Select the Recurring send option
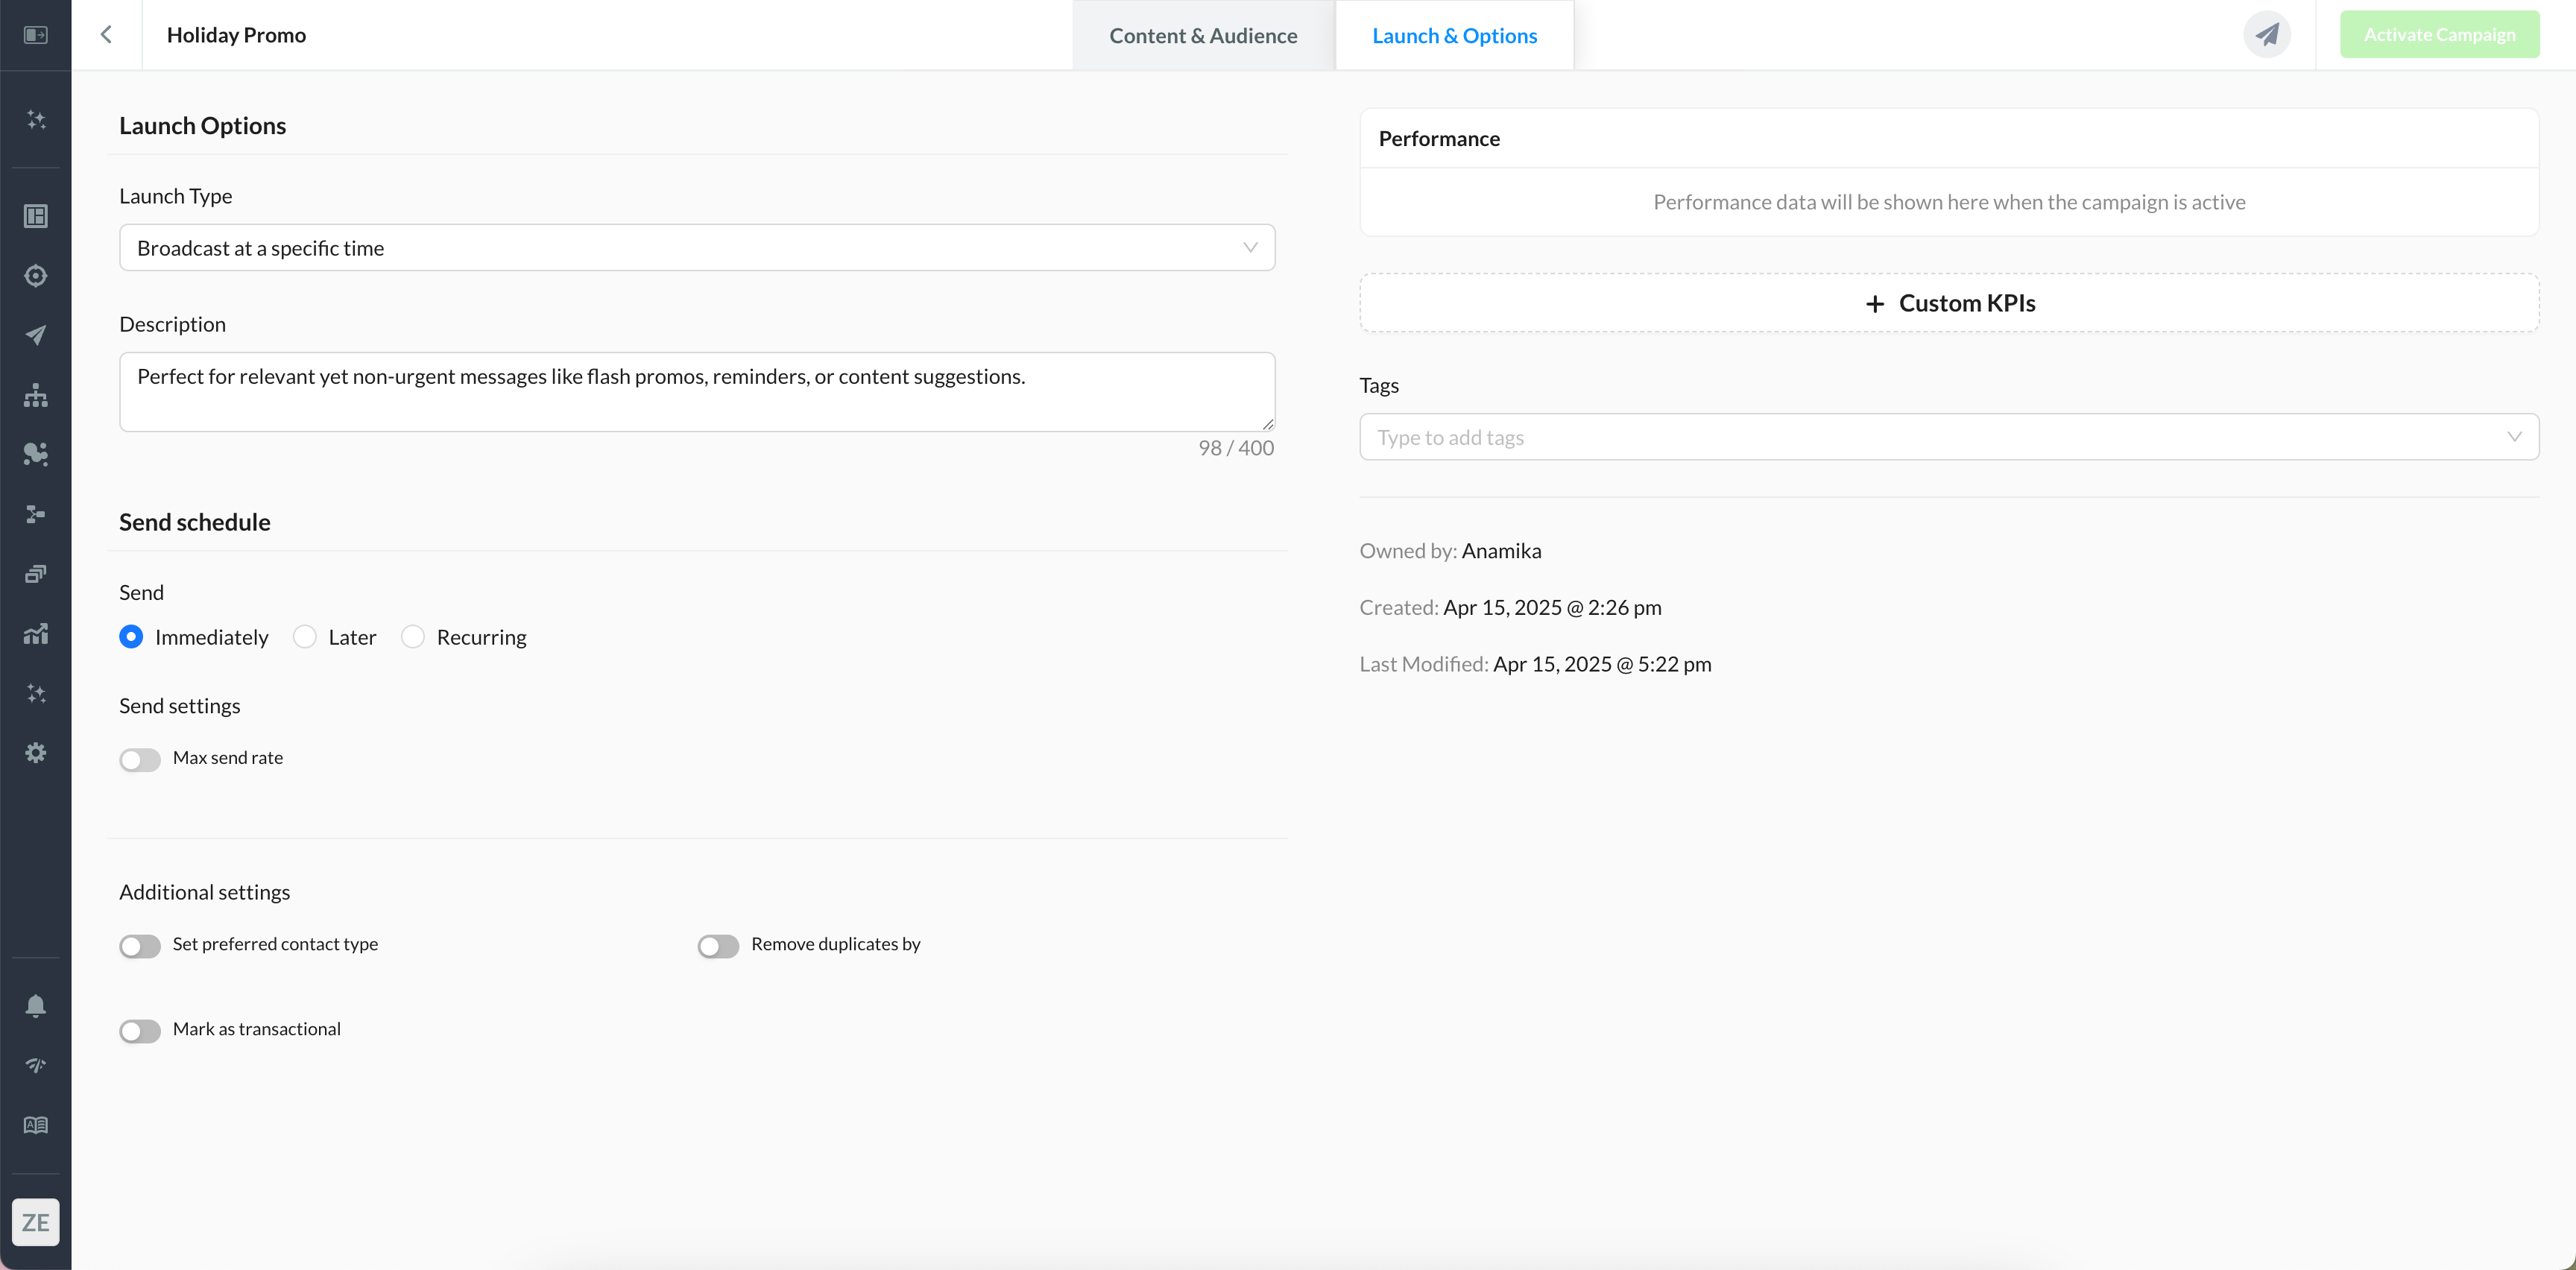 point(413,637)
